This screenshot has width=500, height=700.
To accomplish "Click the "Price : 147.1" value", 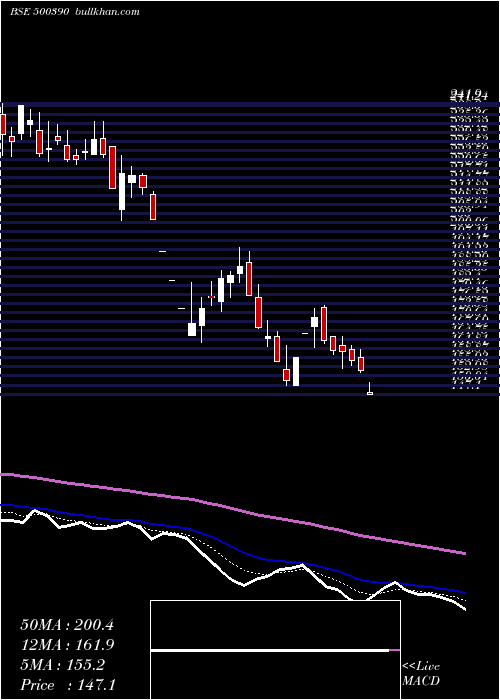I will coord(68,685).
